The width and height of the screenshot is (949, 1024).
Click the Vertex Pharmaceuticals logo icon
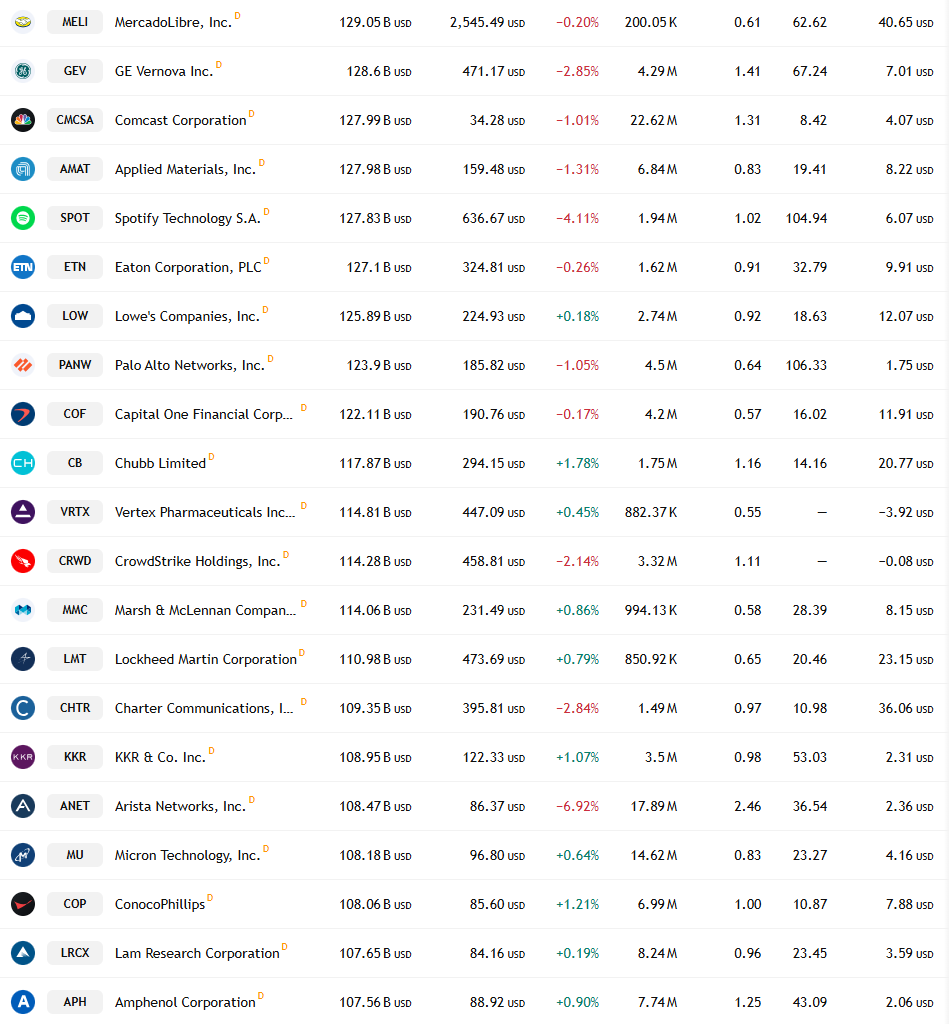[23, 512]
